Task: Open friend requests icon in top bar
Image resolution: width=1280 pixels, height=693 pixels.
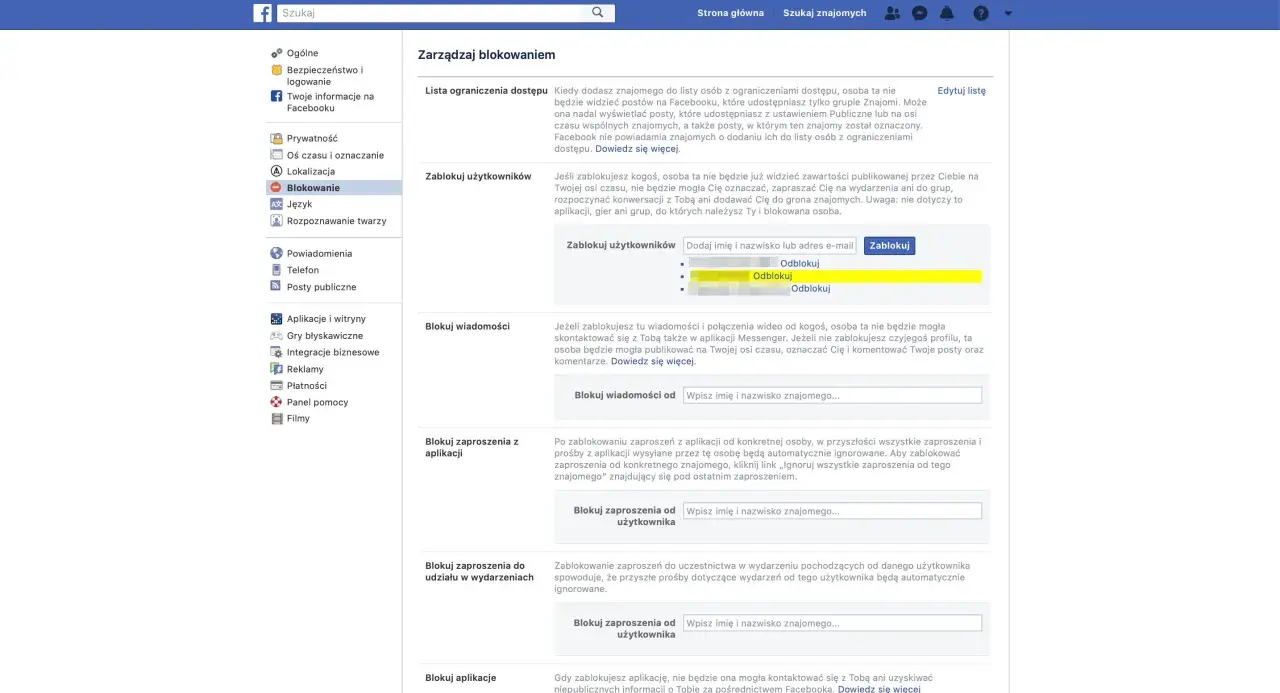Action: 892,13
